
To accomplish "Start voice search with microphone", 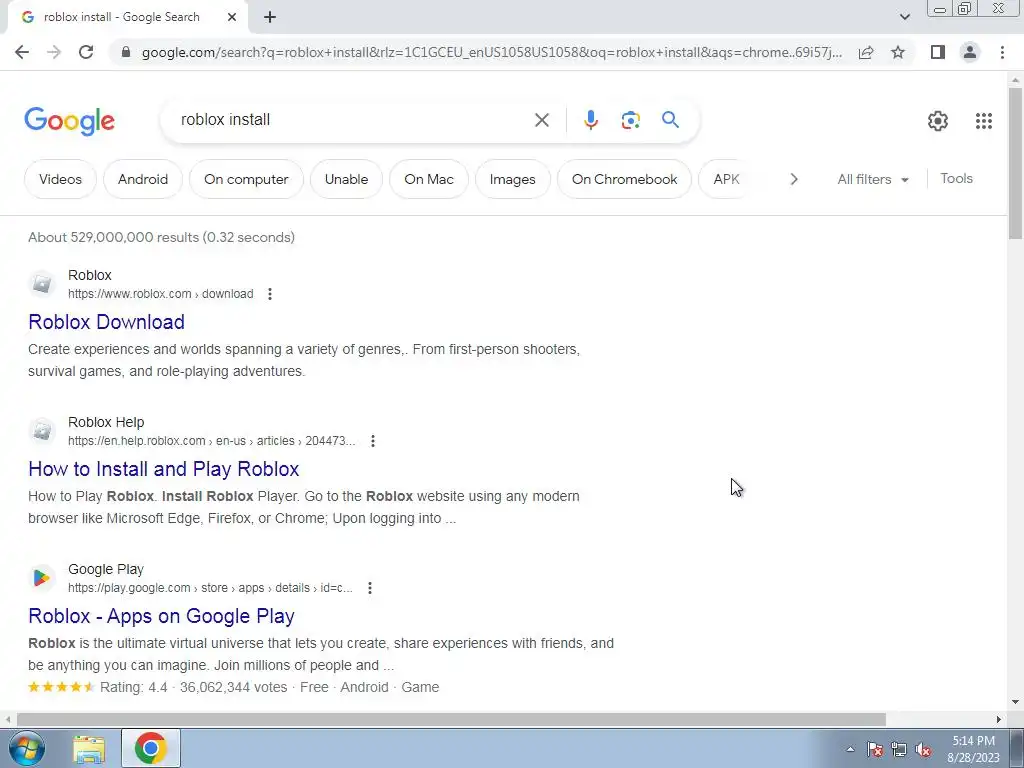I will click(590, 120).
